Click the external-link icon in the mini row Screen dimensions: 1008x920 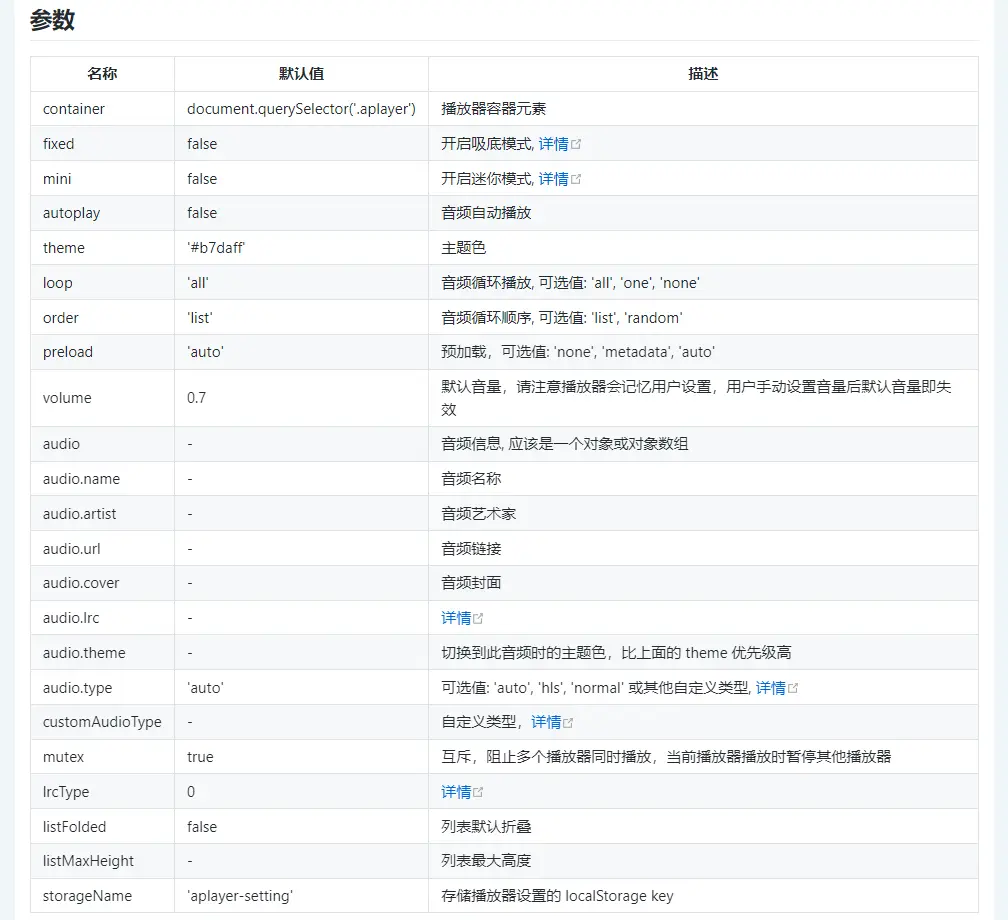(576, 179)
